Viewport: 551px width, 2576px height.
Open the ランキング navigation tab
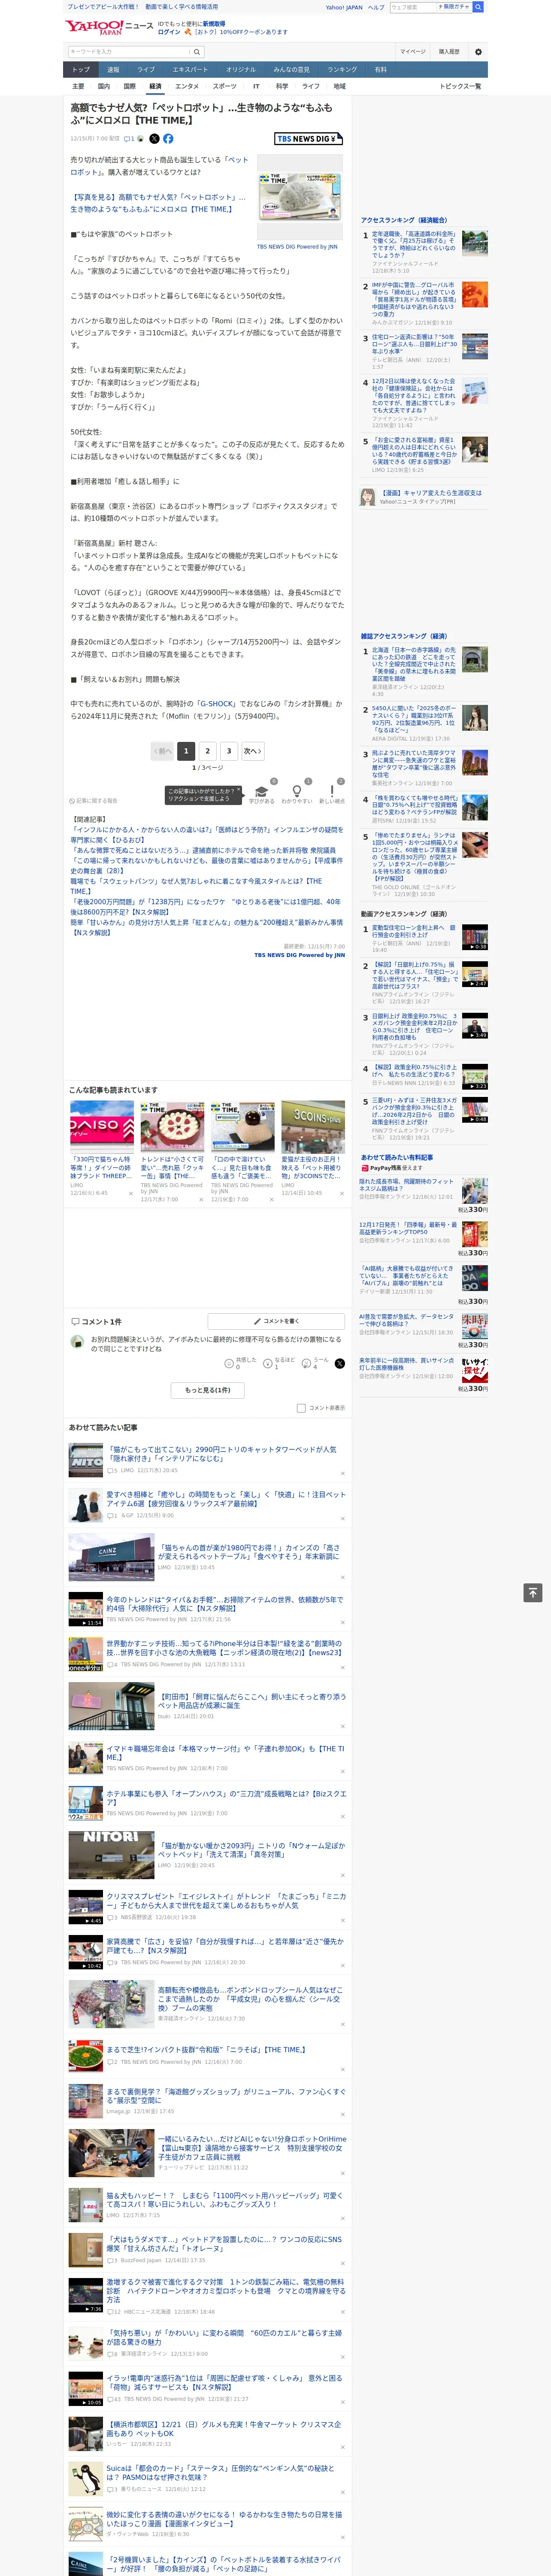pyautogui.click(x=342, y=70)
